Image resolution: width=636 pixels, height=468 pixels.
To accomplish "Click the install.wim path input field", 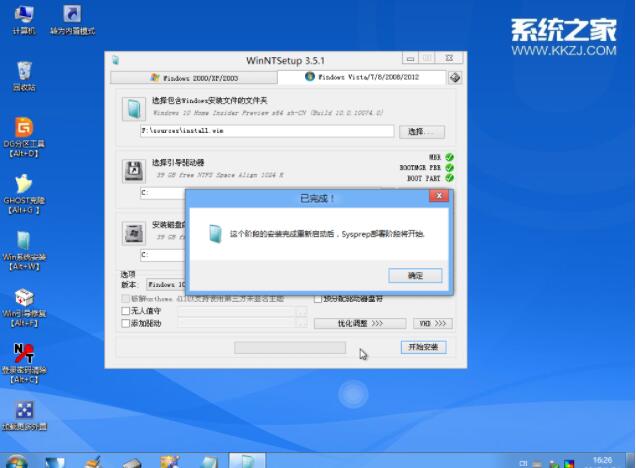I will coord(266,131).
